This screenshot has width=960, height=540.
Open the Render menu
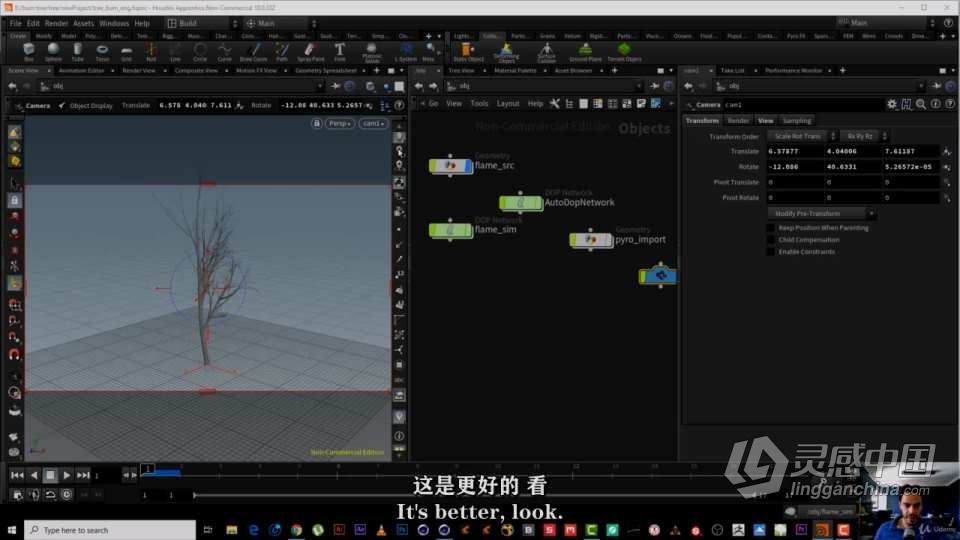56,23
